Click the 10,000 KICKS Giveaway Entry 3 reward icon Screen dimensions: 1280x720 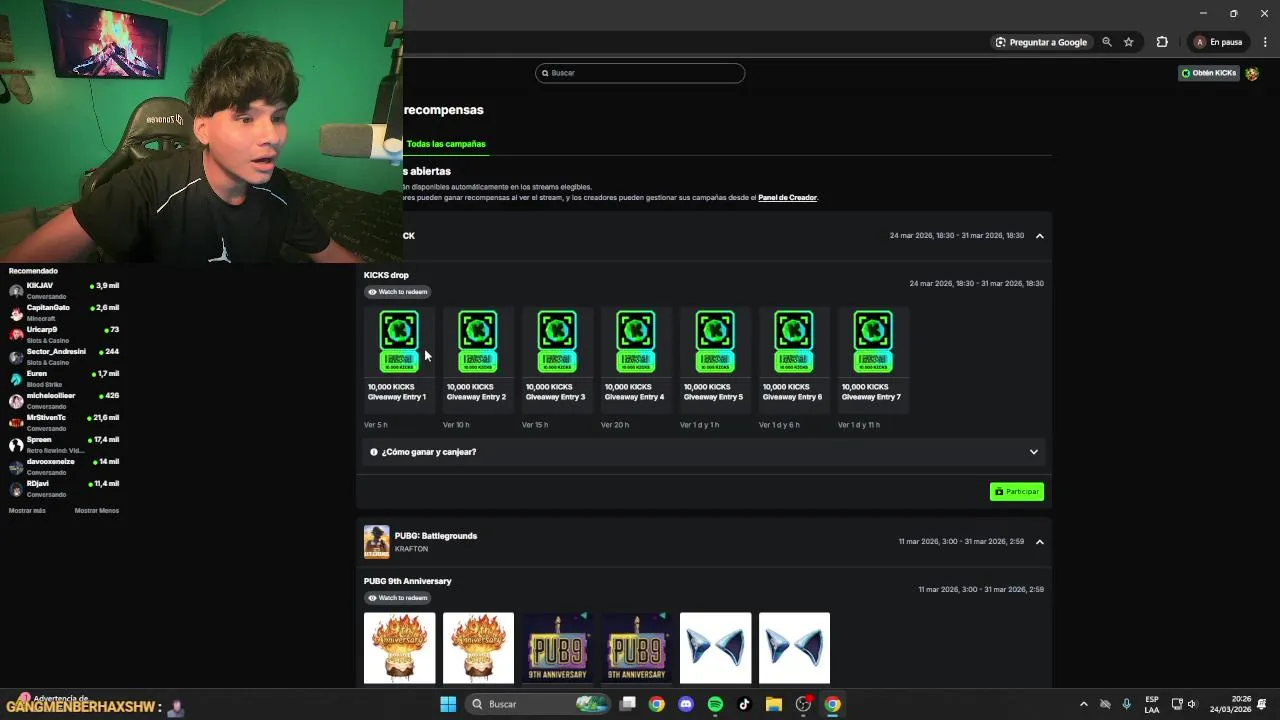tap(556, 342)
